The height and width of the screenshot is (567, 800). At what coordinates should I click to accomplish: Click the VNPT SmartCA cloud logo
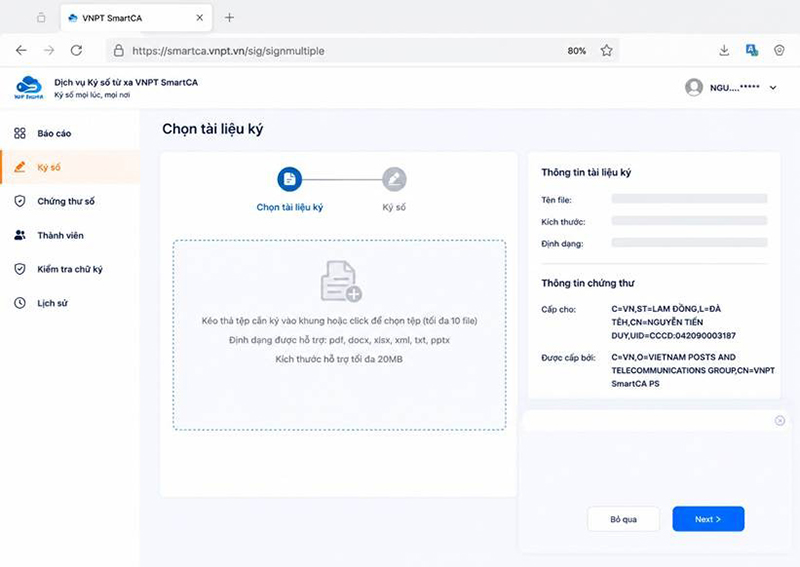(29, 87)
